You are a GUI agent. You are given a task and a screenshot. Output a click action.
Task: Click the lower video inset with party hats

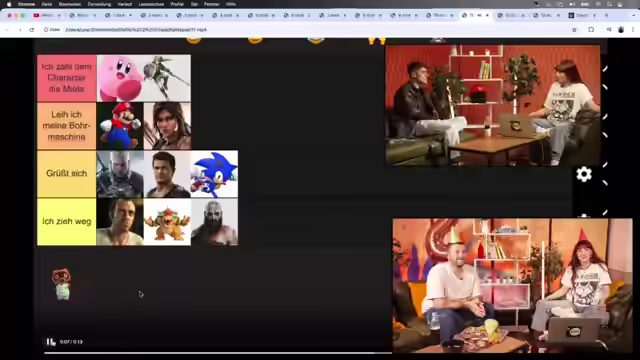[x=512, y=285]
